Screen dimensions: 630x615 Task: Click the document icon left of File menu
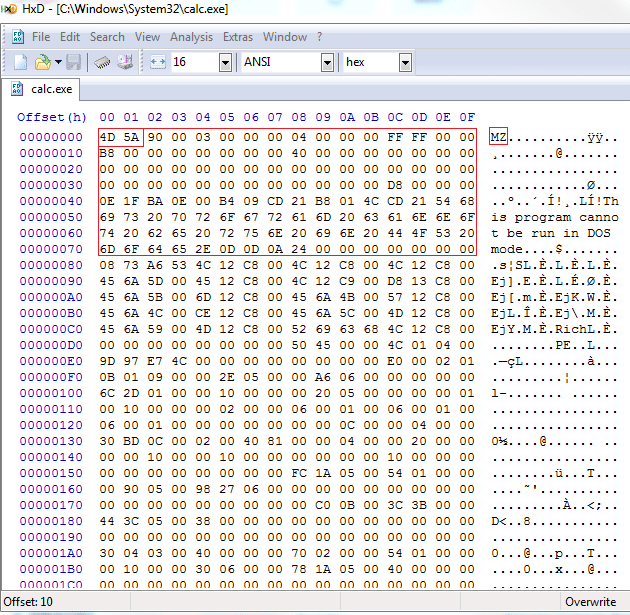[18, 37]
